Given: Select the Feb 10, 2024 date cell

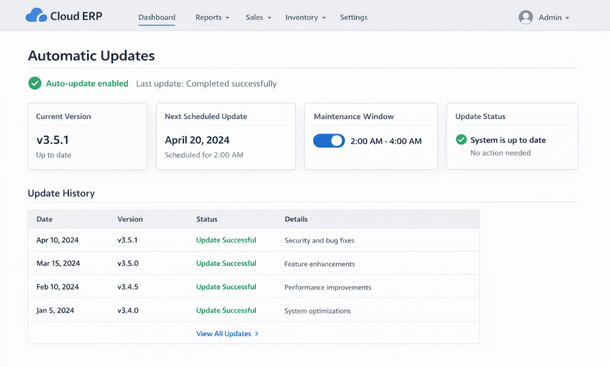Looking at the screenshot, I should tap(58, 287).
